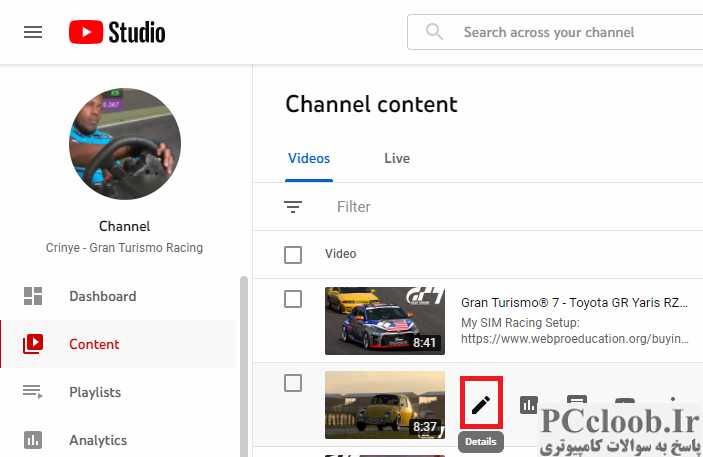This screenshot has width=703, height=457.
Task: Click the Playlists list icon
Action: pyautogui.click(x=33, y=392)
